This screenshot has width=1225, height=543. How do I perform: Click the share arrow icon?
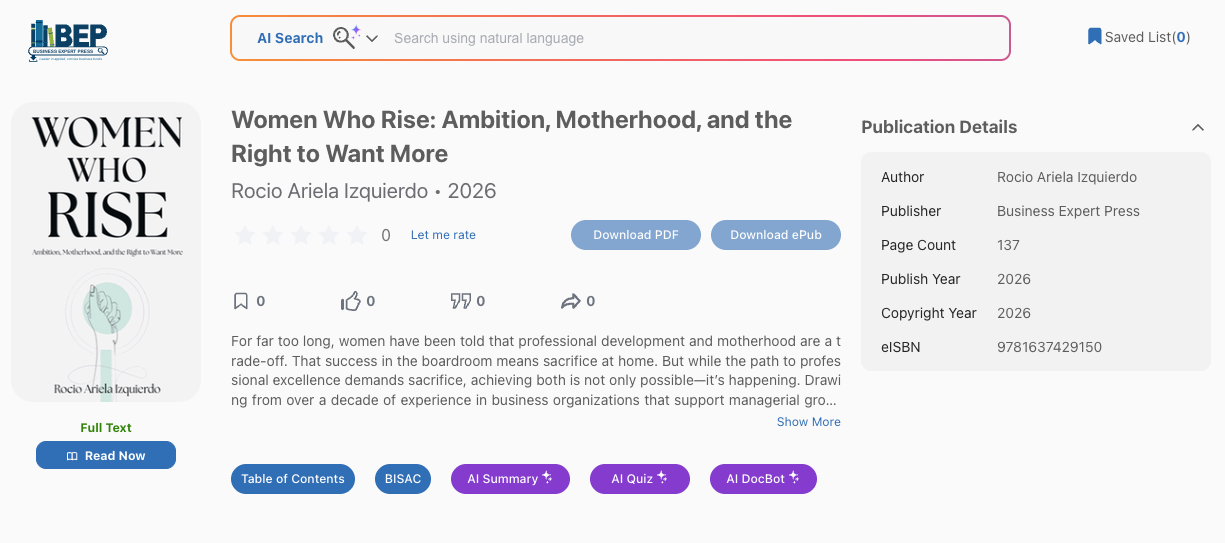click(571, 301)
